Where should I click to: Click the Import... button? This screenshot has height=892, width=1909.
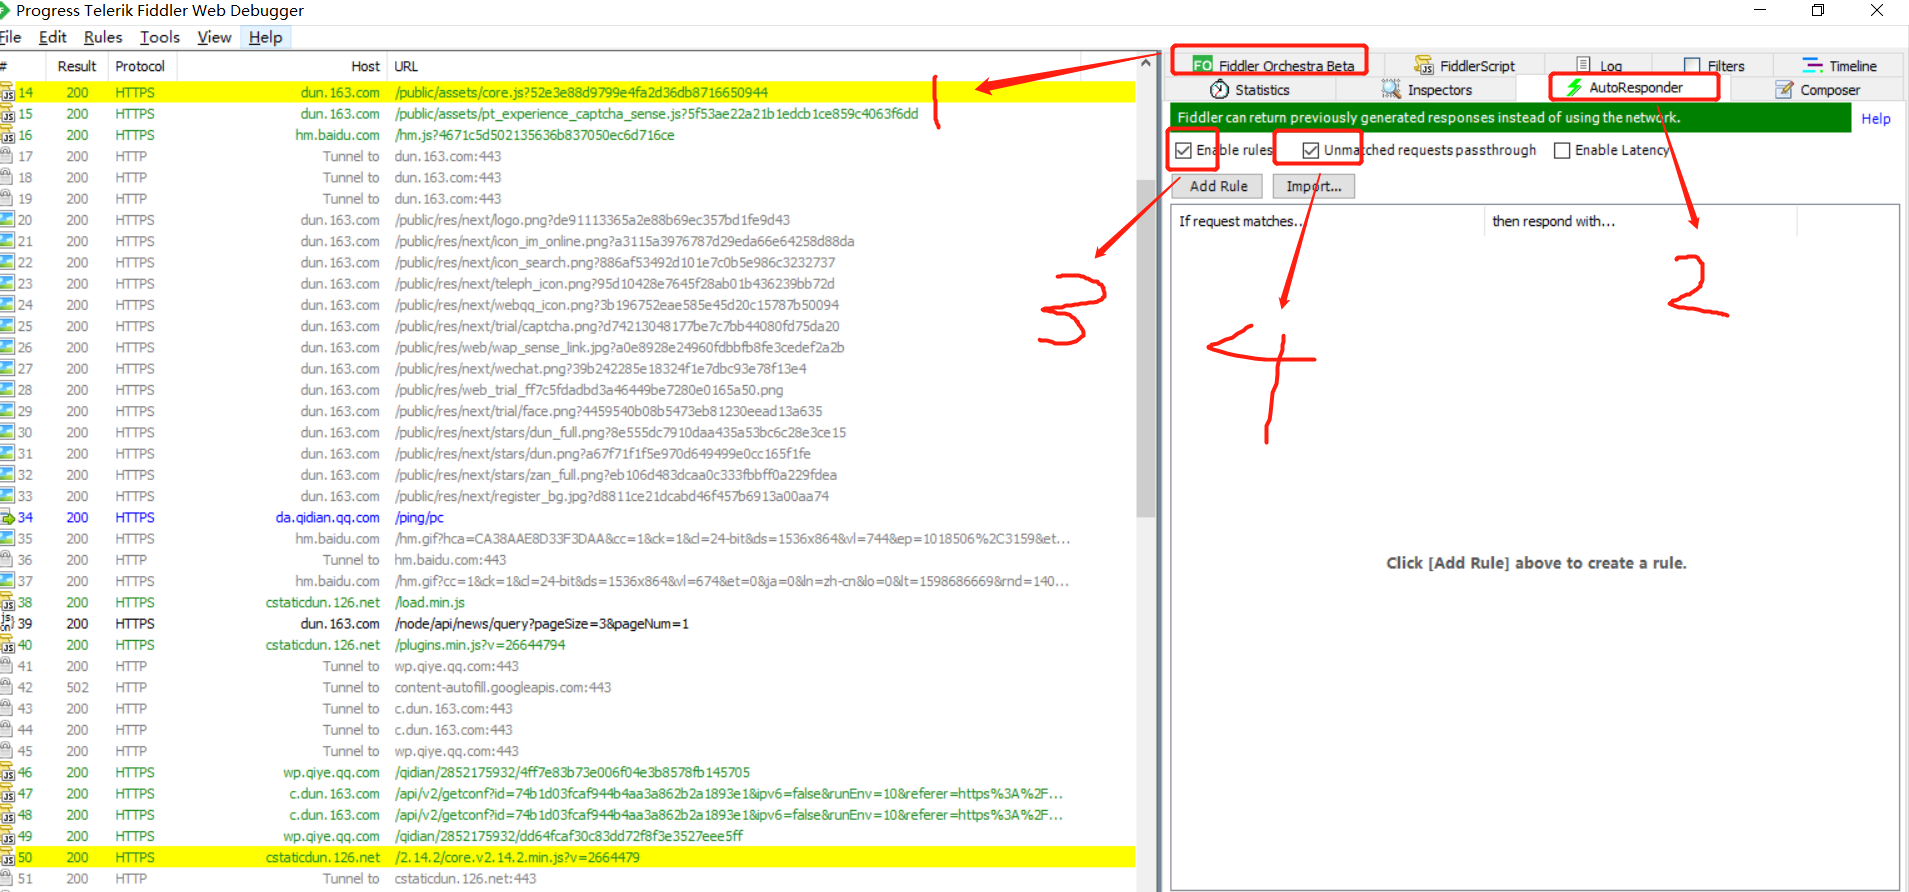[x=1314, y=186]
